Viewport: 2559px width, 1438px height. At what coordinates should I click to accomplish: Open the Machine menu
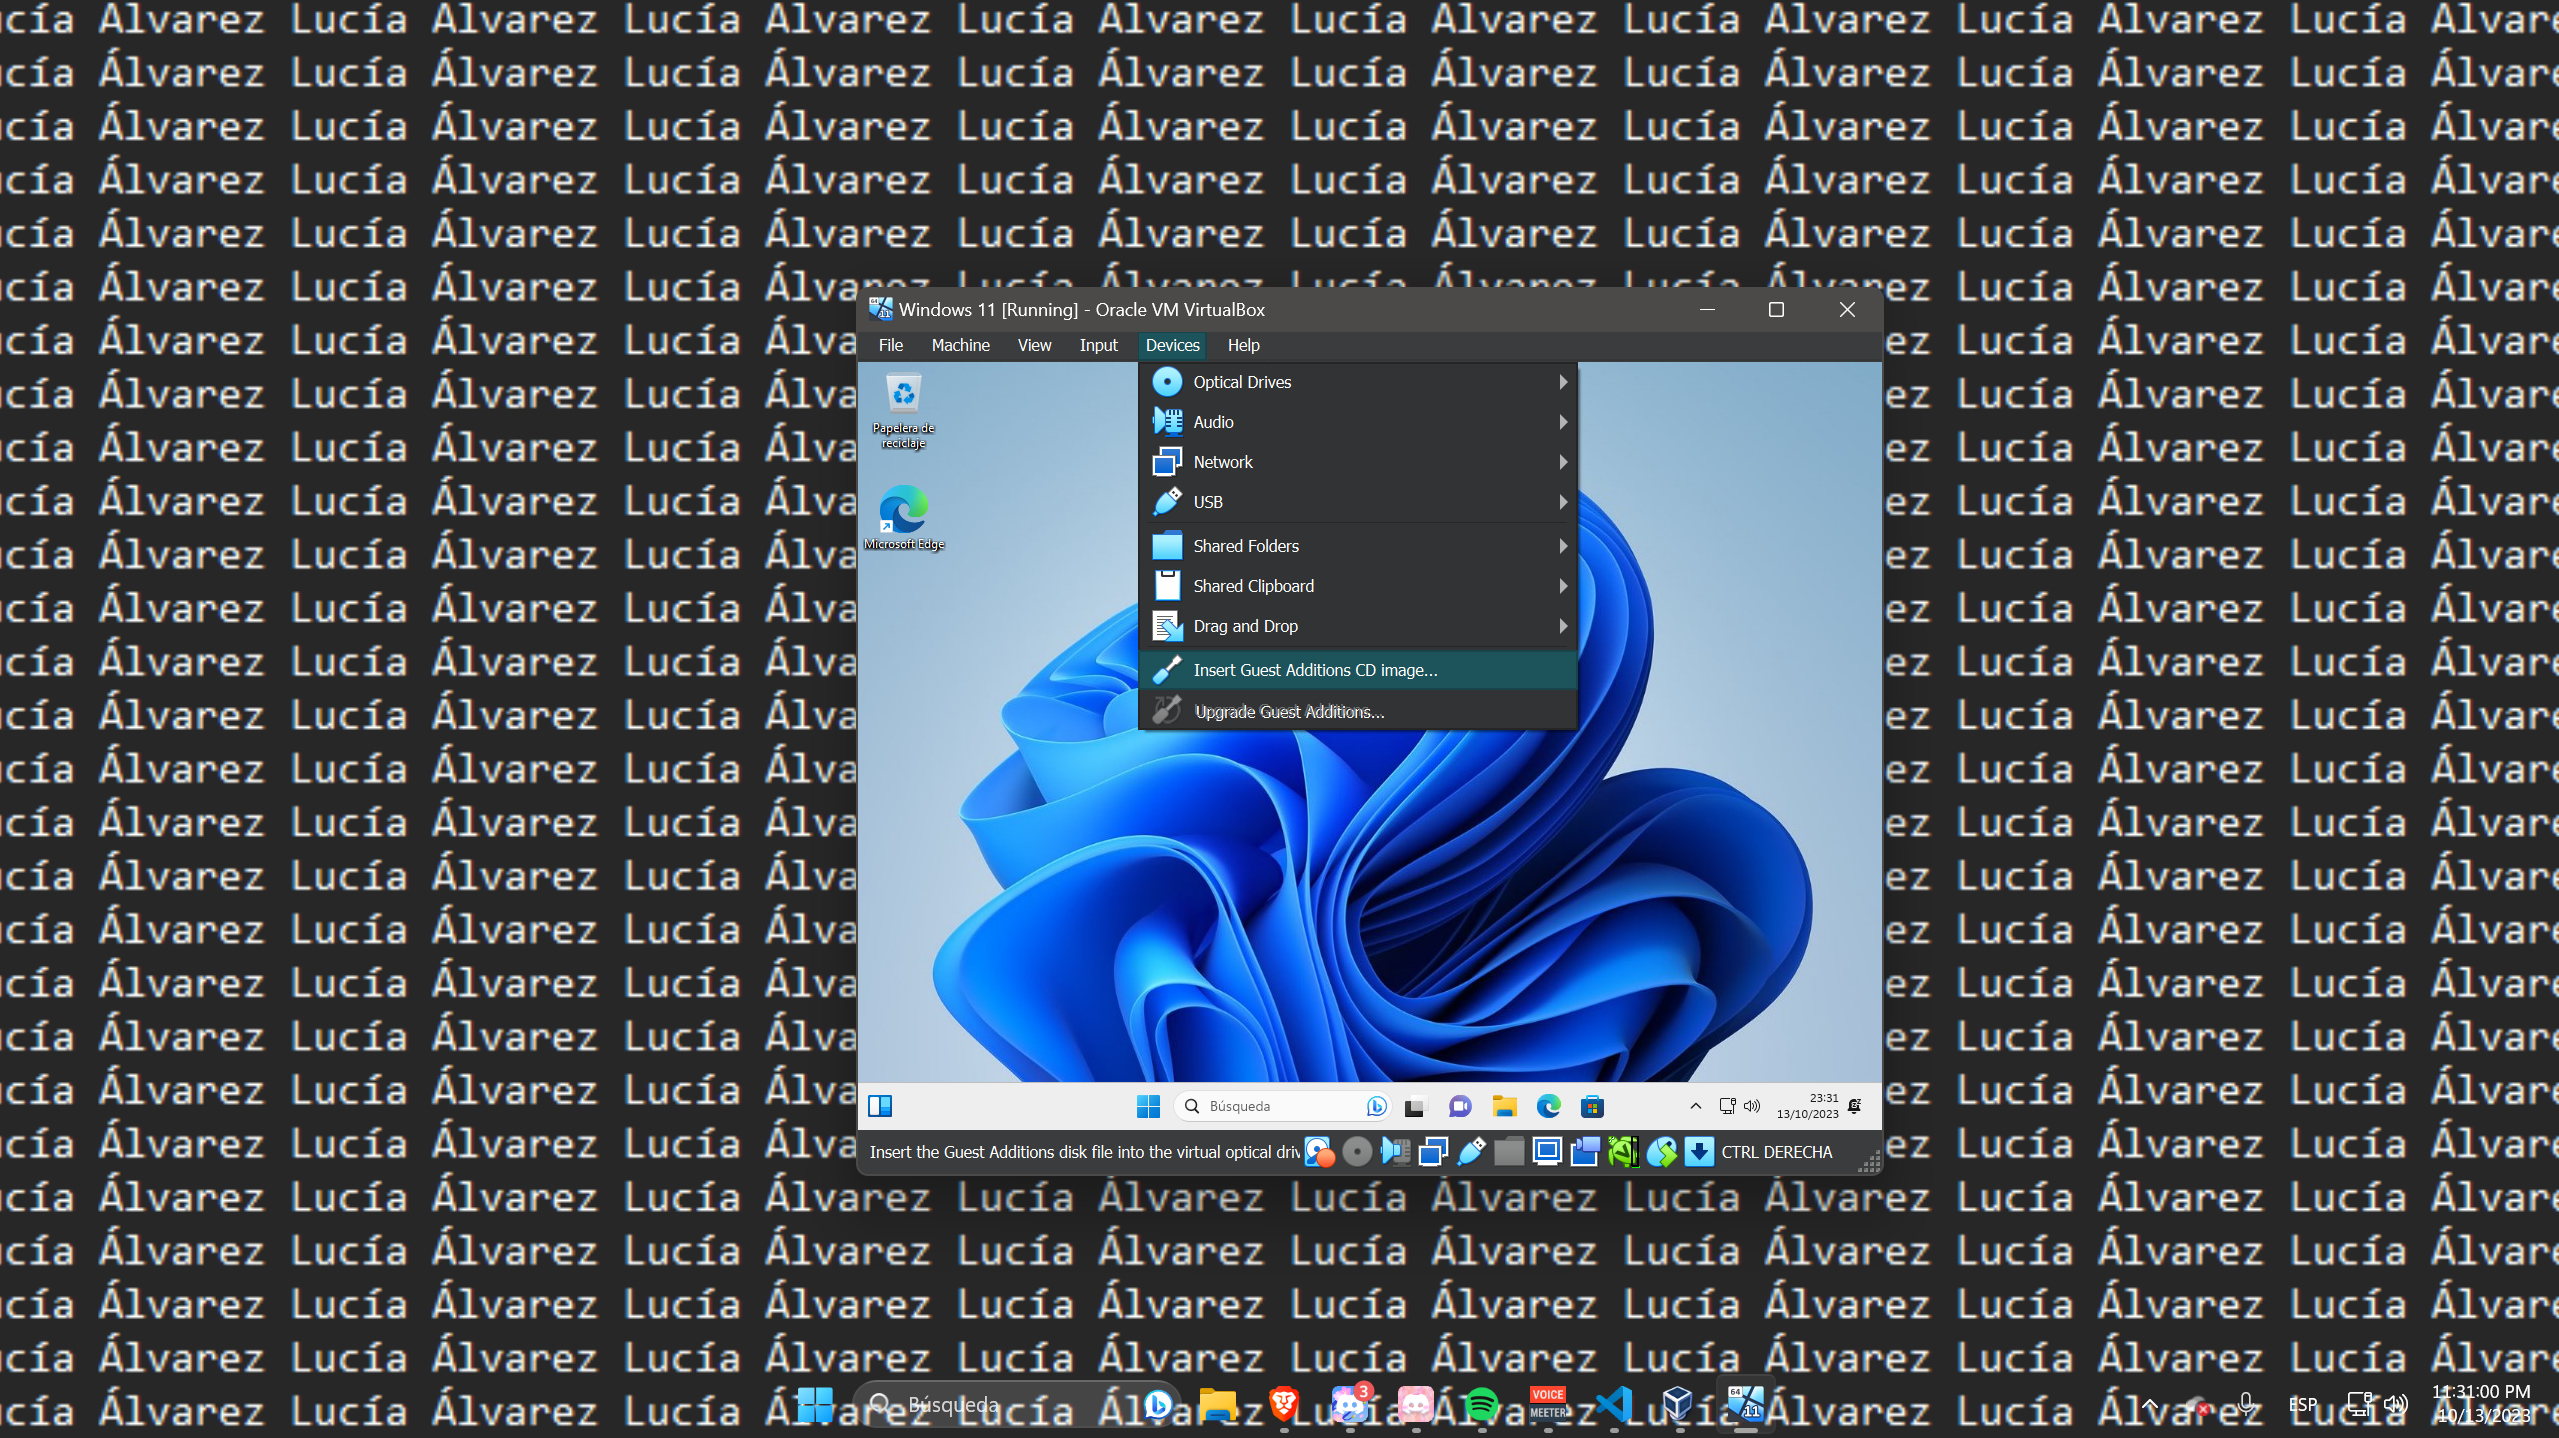(959, 345)
